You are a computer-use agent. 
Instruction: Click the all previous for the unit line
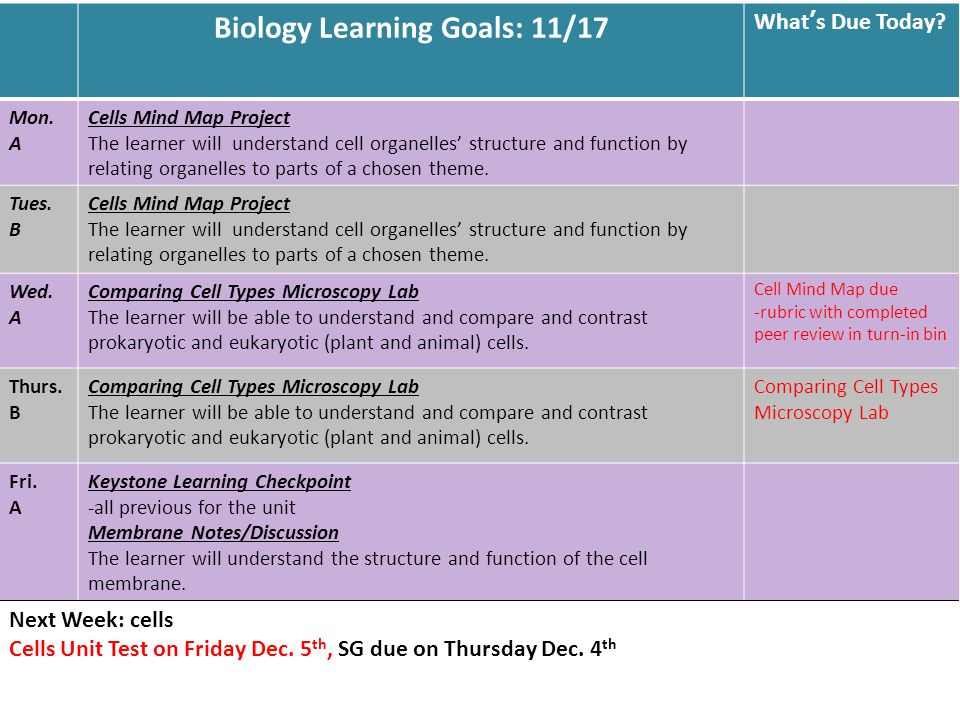[192, 507]
